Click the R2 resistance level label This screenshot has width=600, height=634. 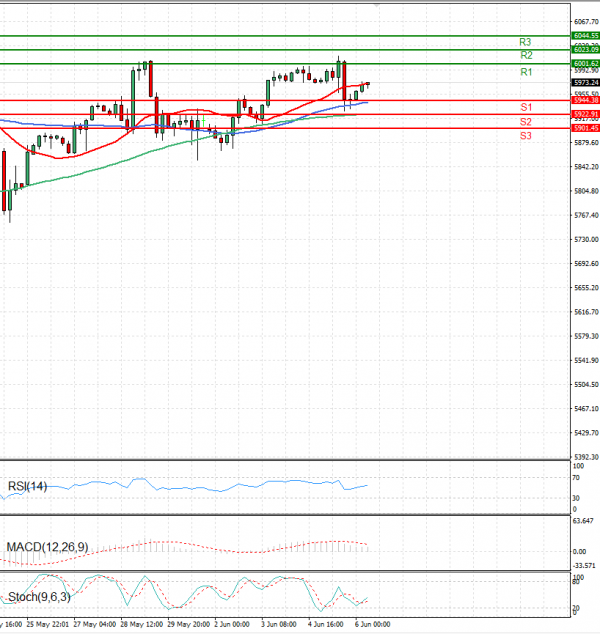point(525,56)
